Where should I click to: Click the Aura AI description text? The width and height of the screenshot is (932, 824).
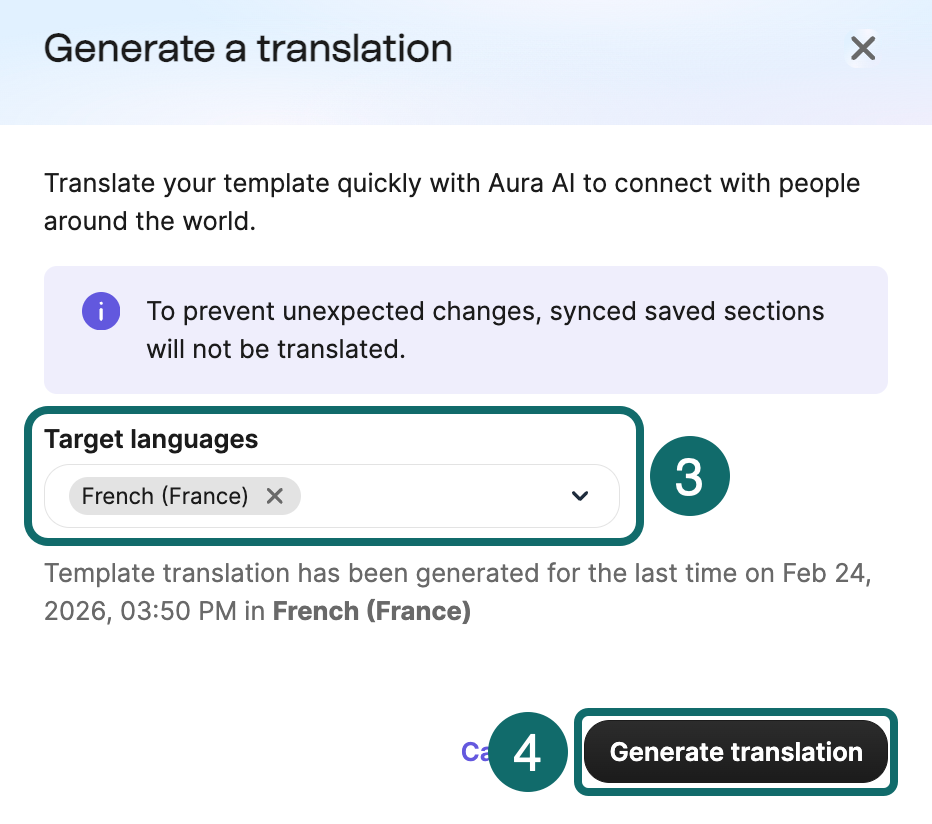click(x=452, y=184)
